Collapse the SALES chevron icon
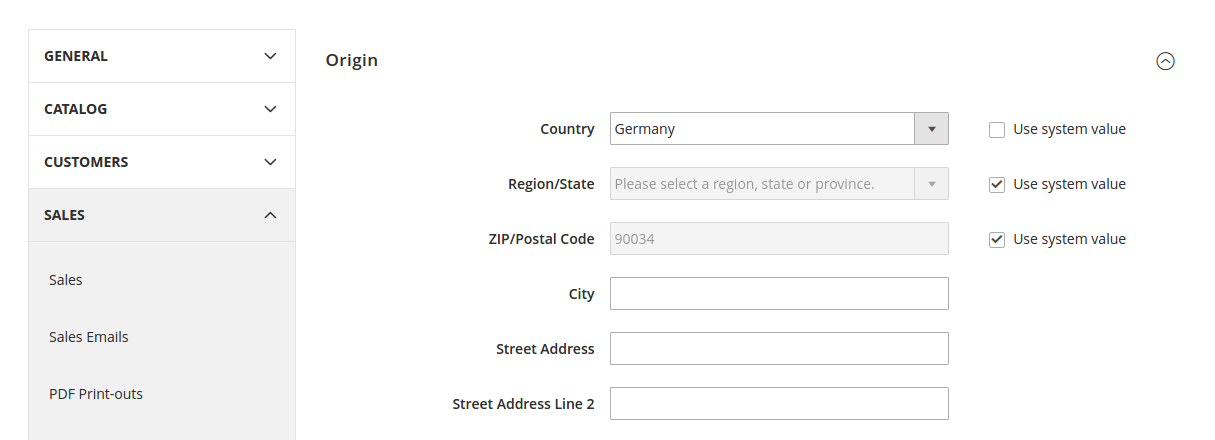This screenshot has height=440, width=1215. tap(270, 215)
